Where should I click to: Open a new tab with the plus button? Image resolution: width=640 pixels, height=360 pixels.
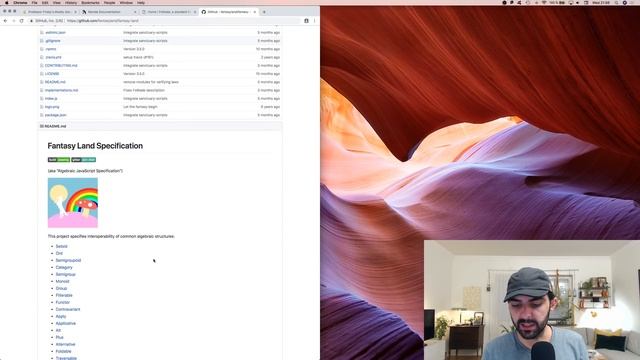pos(264,12)
